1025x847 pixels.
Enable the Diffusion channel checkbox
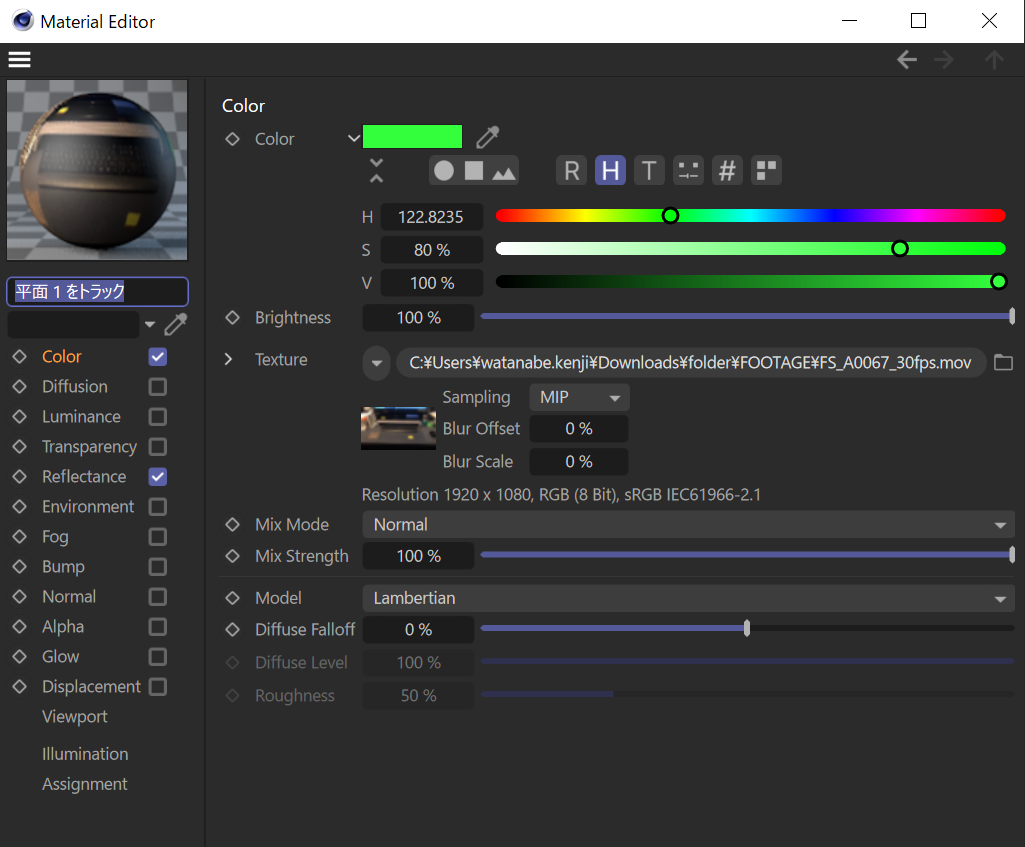[x=157, y=387]
